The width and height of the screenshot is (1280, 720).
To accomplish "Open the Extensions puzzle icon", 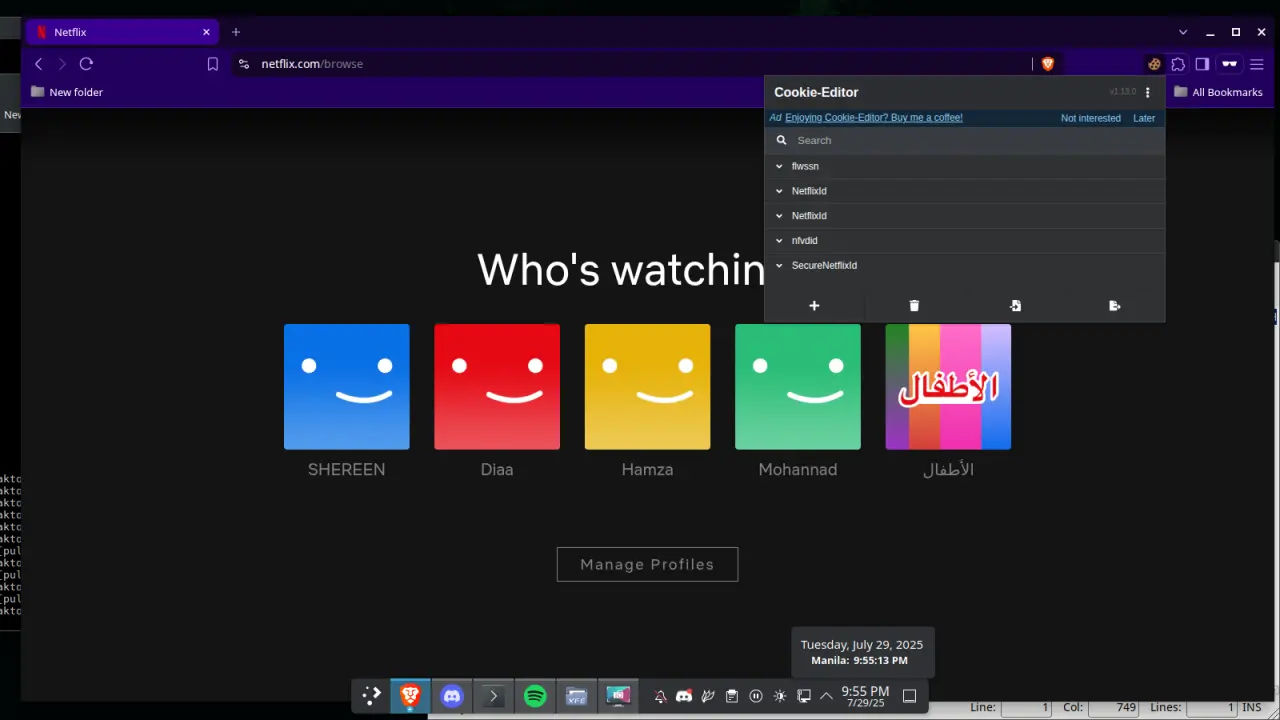I will (x=1178, y=64).
